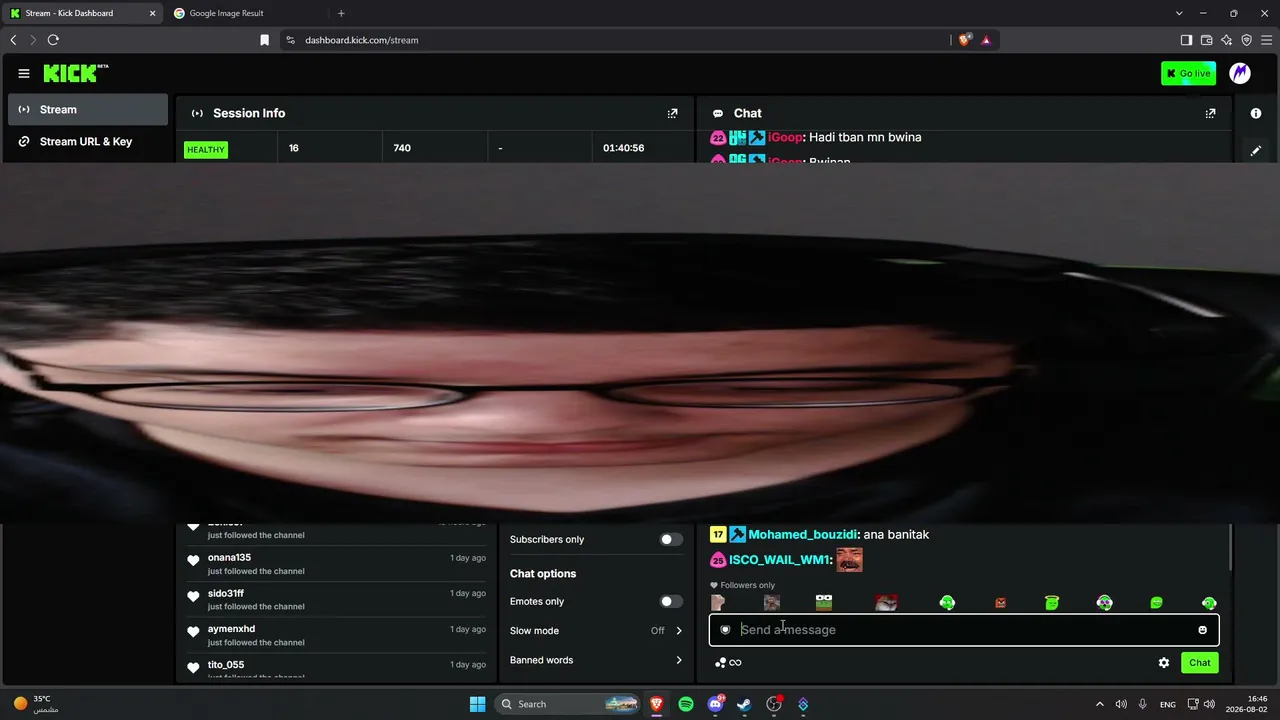
Task: Switch to the Google Image Result tab
Action: click(246, 13)
